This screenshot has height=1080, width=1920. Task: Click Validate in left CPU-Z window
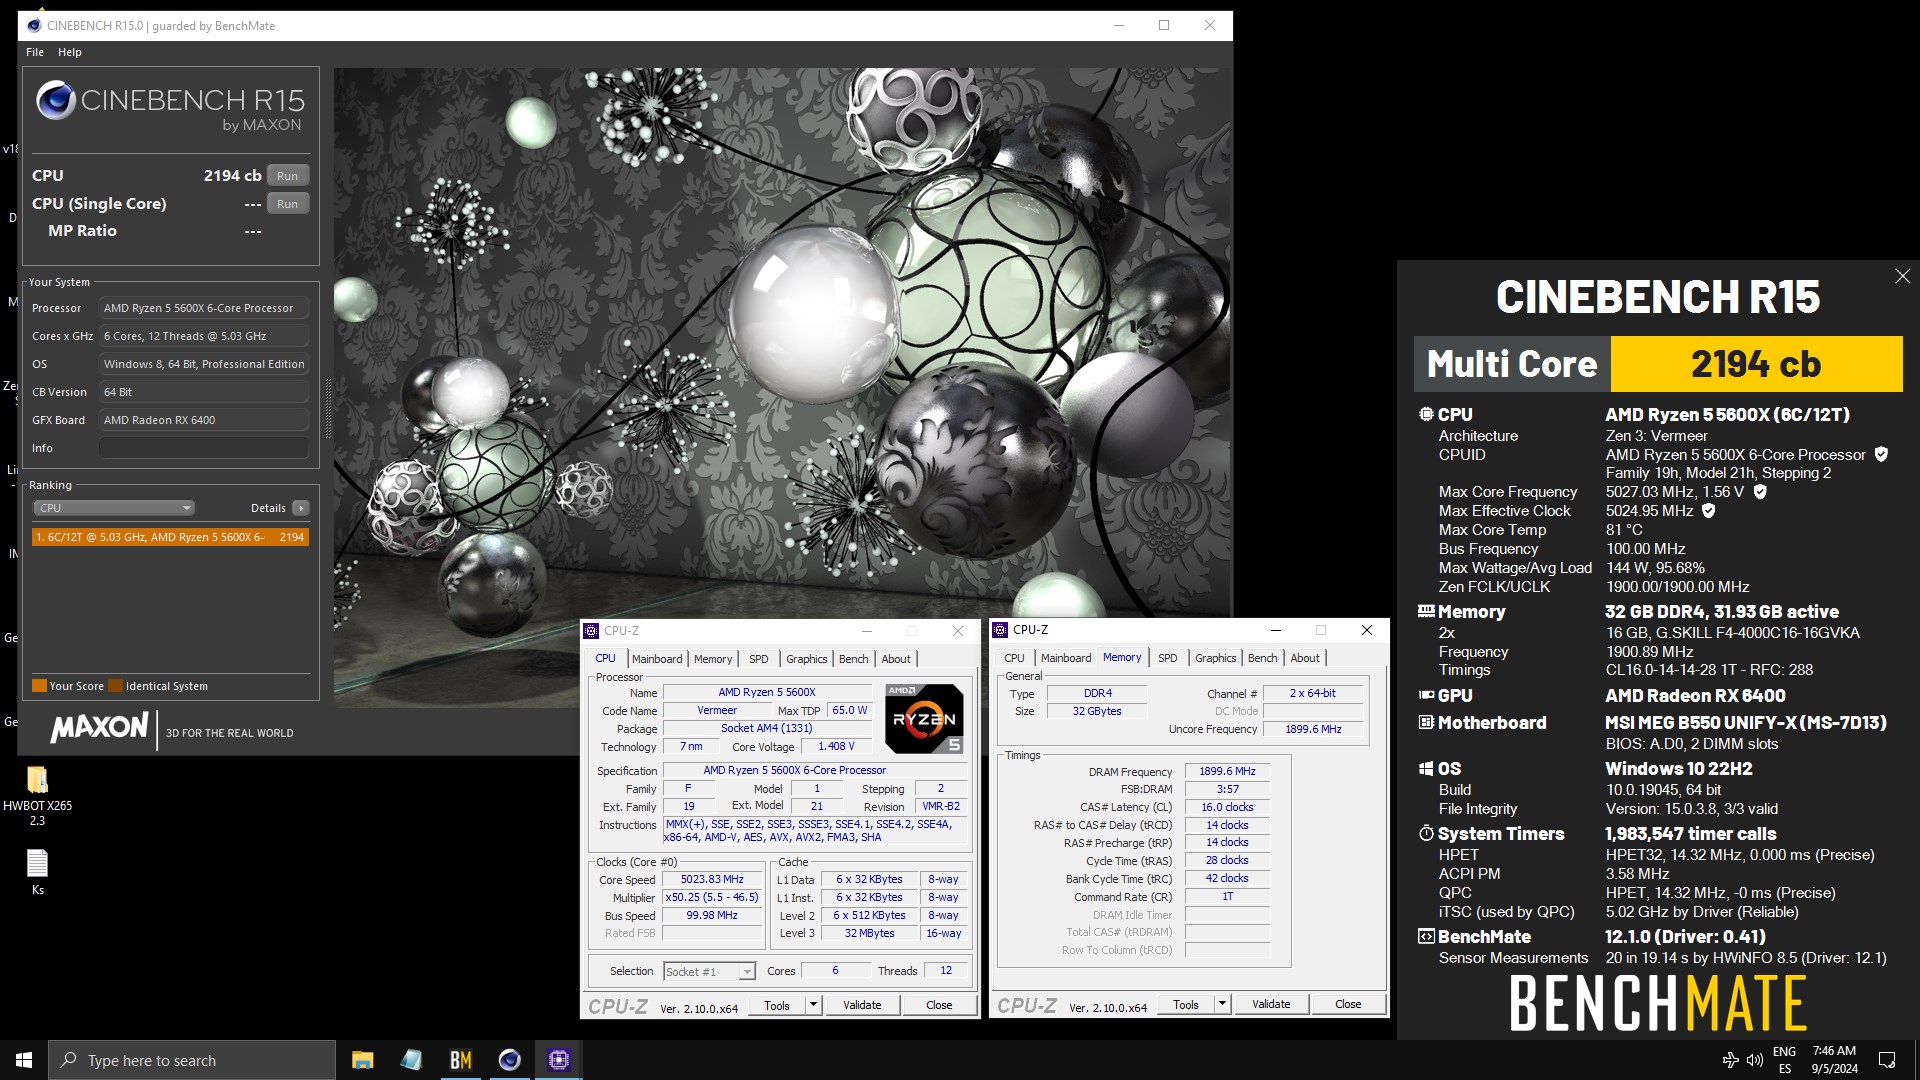tap(862, 1006)
